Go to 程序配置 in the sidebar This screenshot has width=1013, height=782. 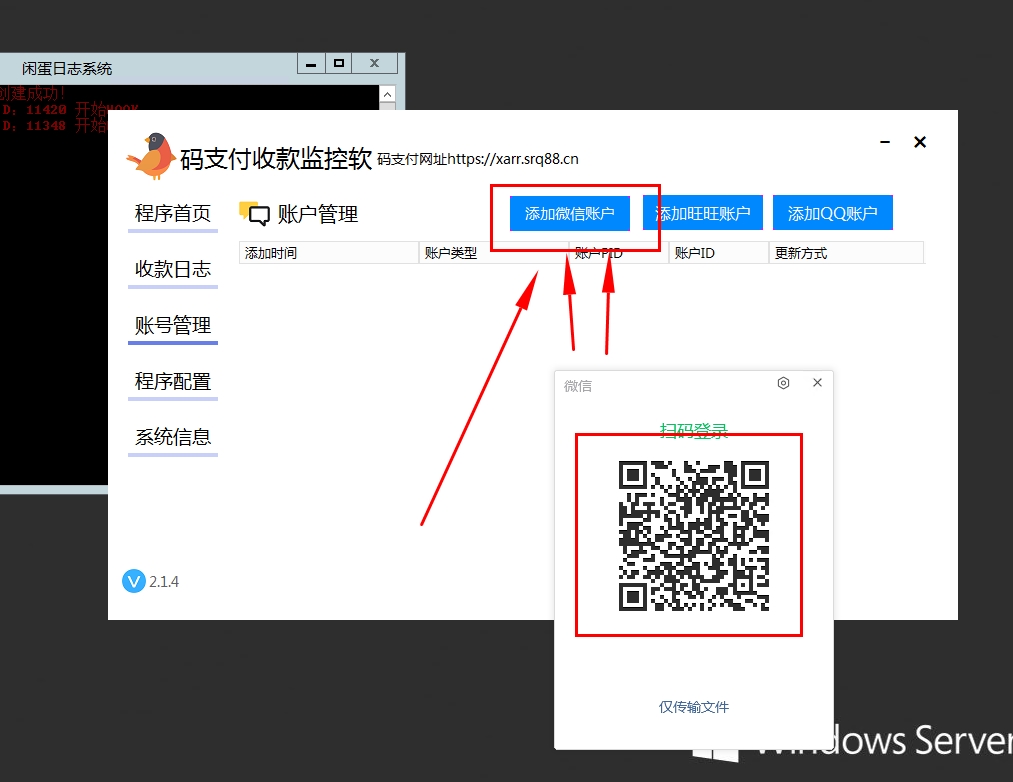[173, 381]
